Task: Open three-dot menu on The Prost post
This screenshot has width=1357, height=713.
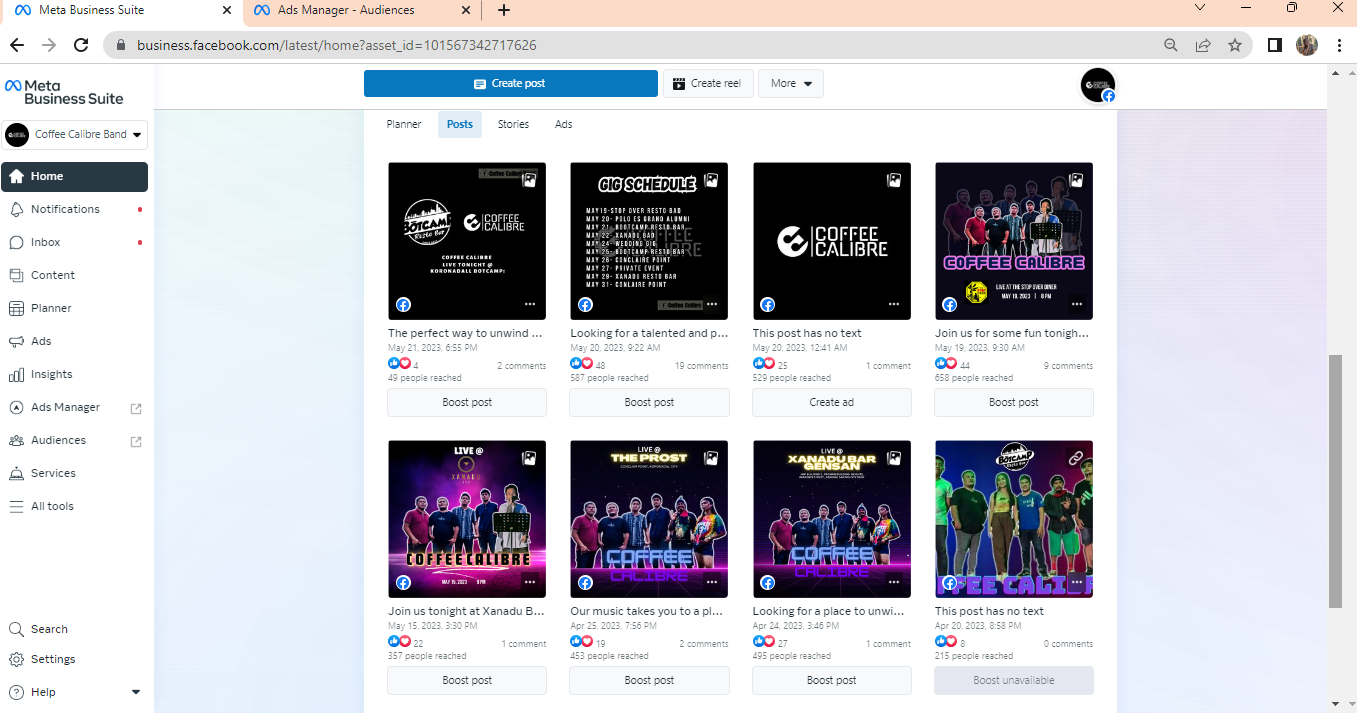Action: click(712, 582)
